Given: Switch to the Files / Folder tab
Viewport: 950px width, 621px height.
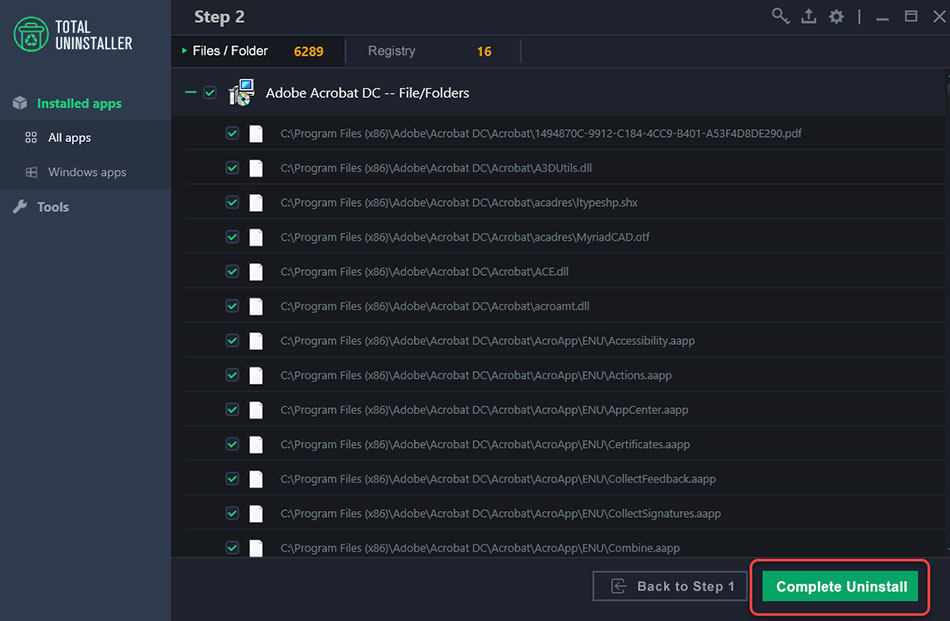Looking at the screenshot, I should [257, 51].
